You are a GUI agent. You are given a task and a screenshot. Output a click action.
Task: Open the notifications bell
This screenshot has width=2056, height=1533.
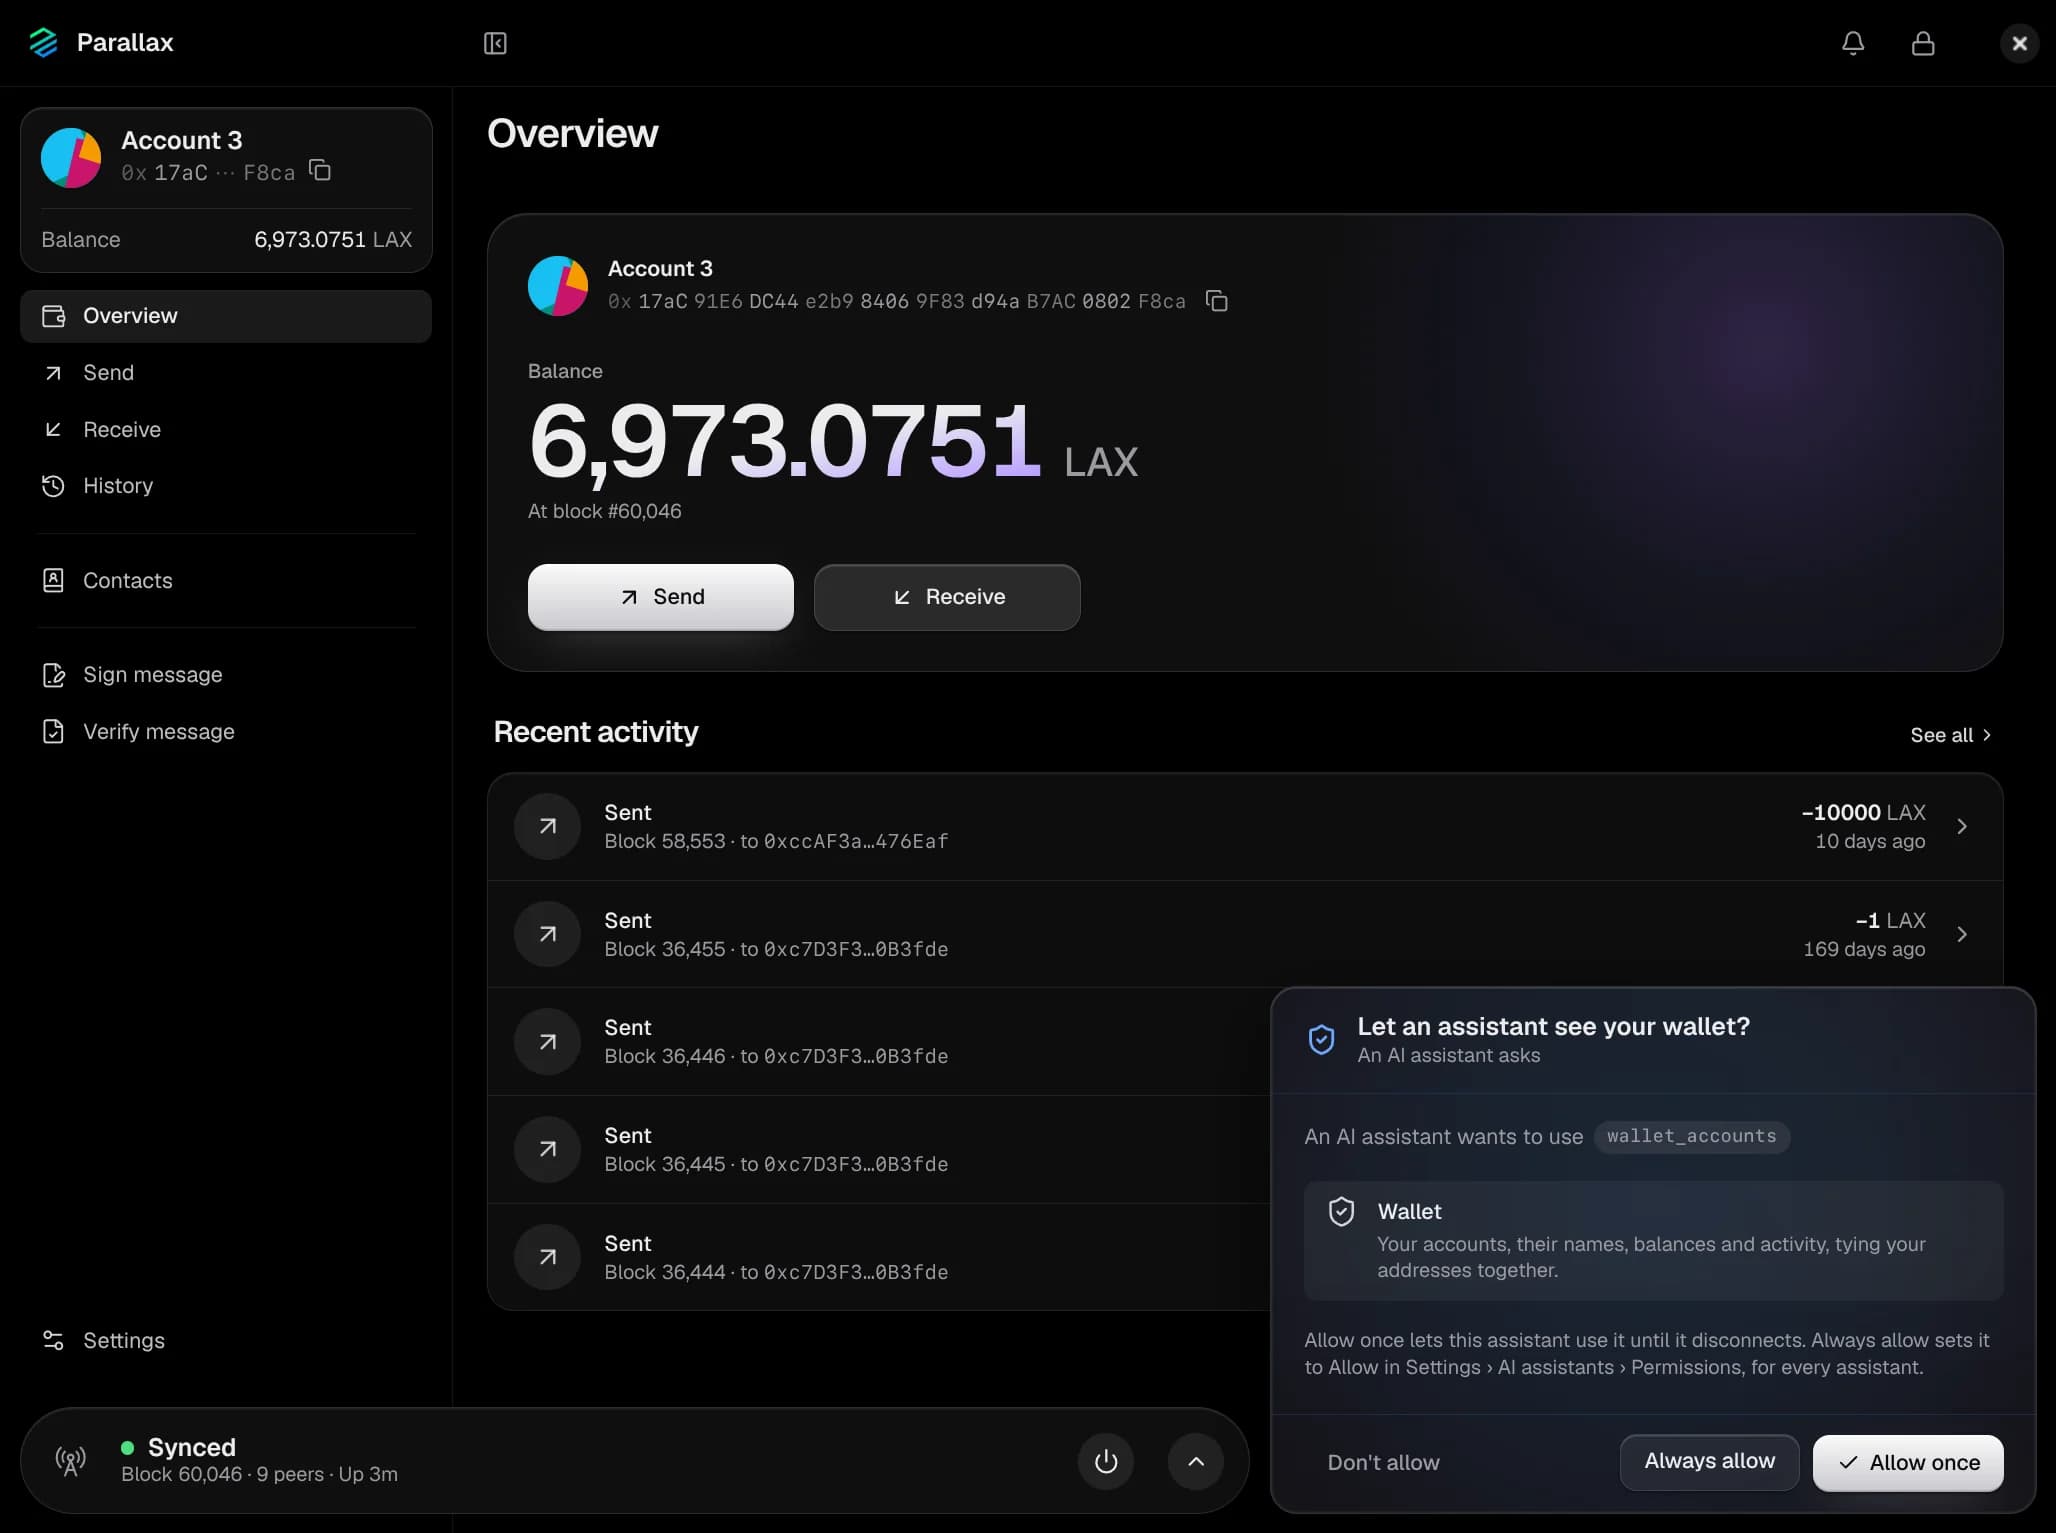click(1853, 43)
